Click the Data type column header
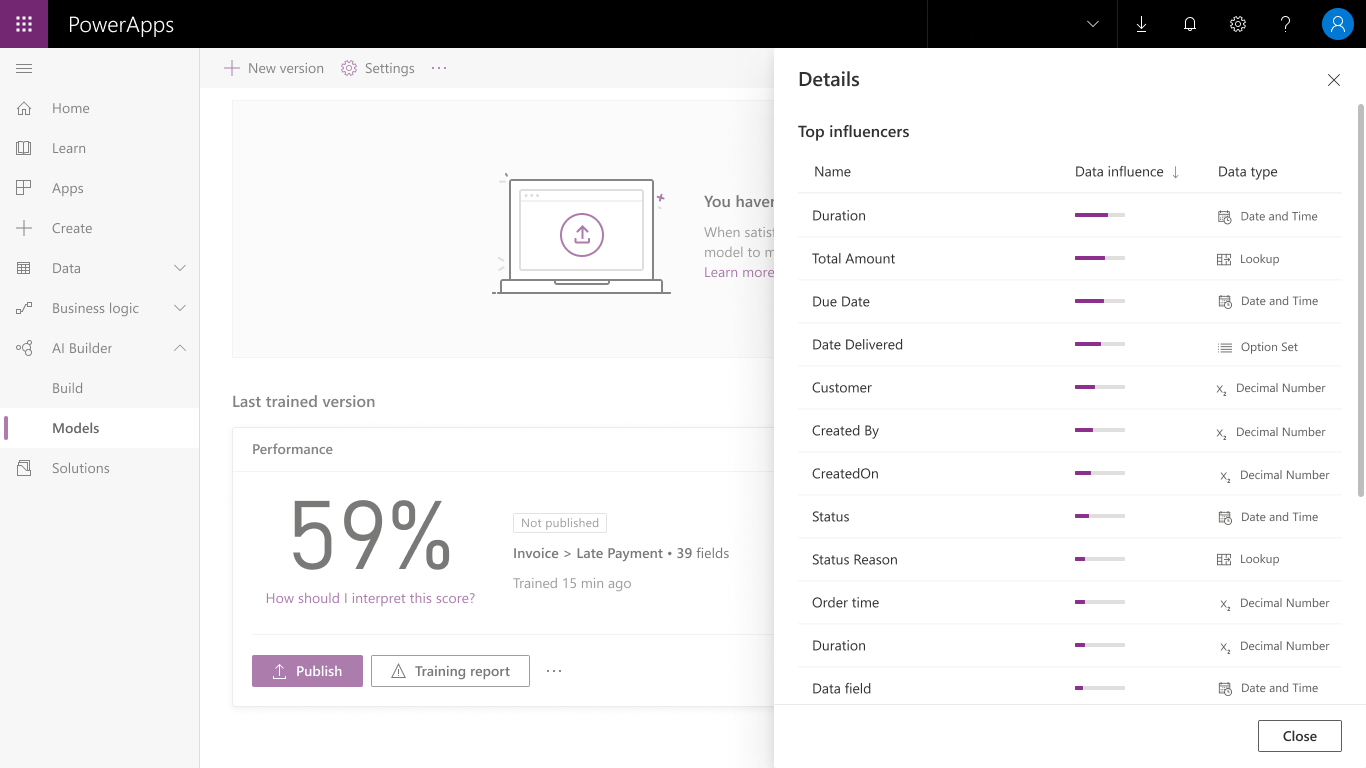The image size is (1366, 768). 1248,172
